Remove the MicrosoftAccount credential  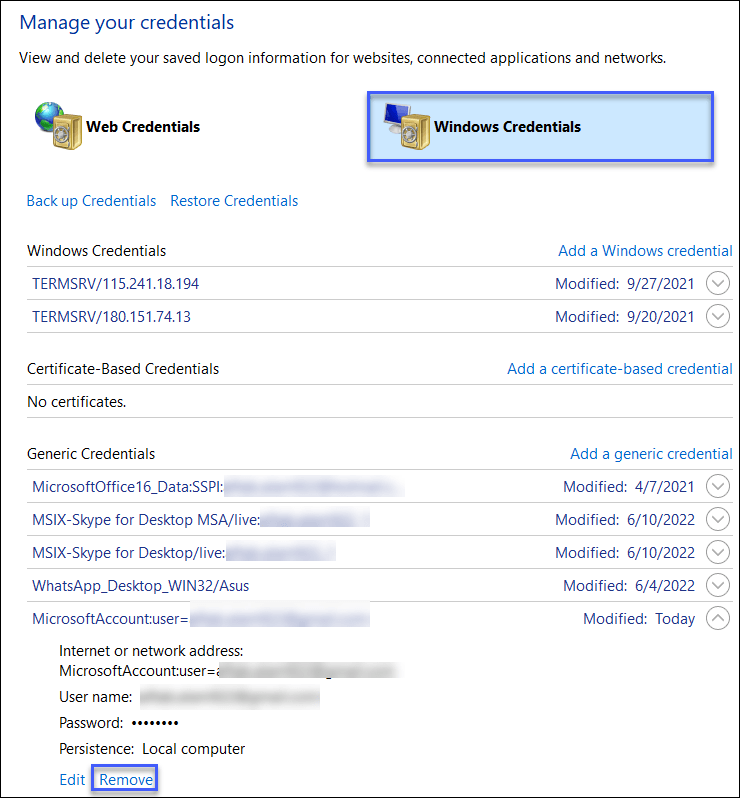coord(126,780)
